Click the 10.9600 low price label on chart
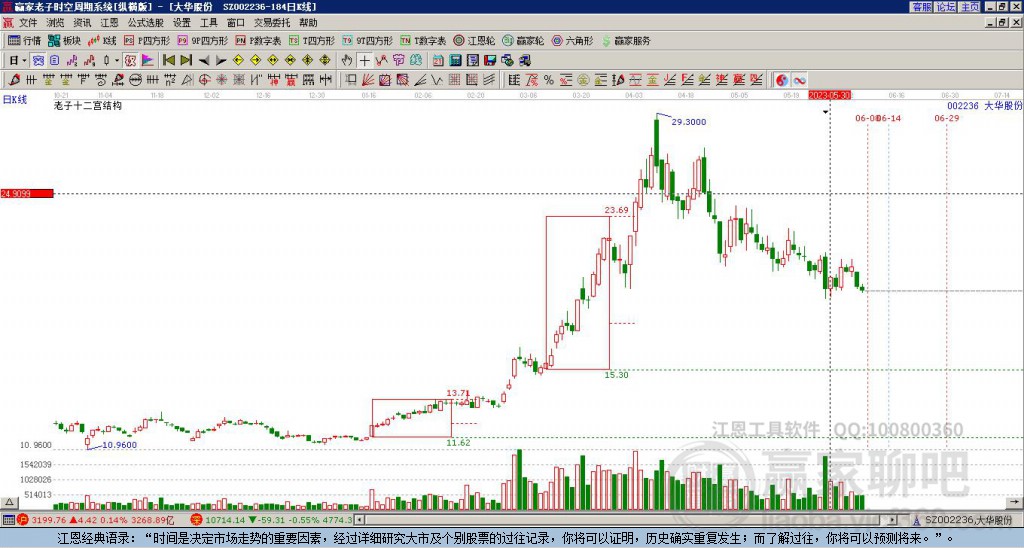The width and height of the screenshot is (1024, 548). [x=120, y=445]
